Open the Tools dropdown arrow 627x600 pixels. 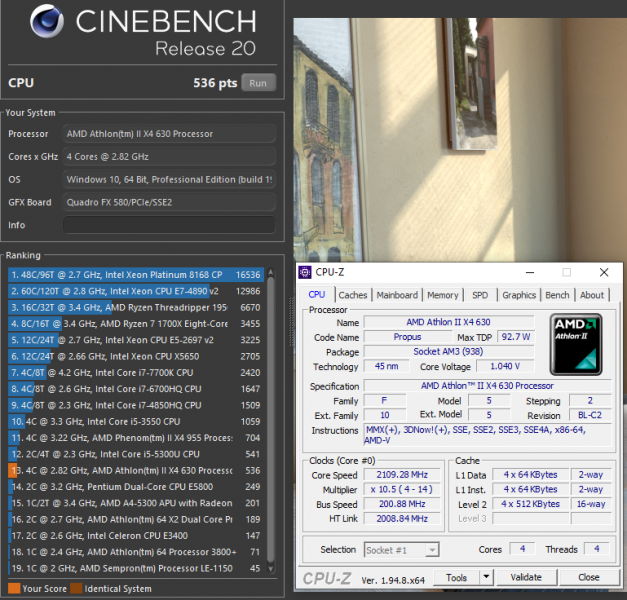(486, 578)
